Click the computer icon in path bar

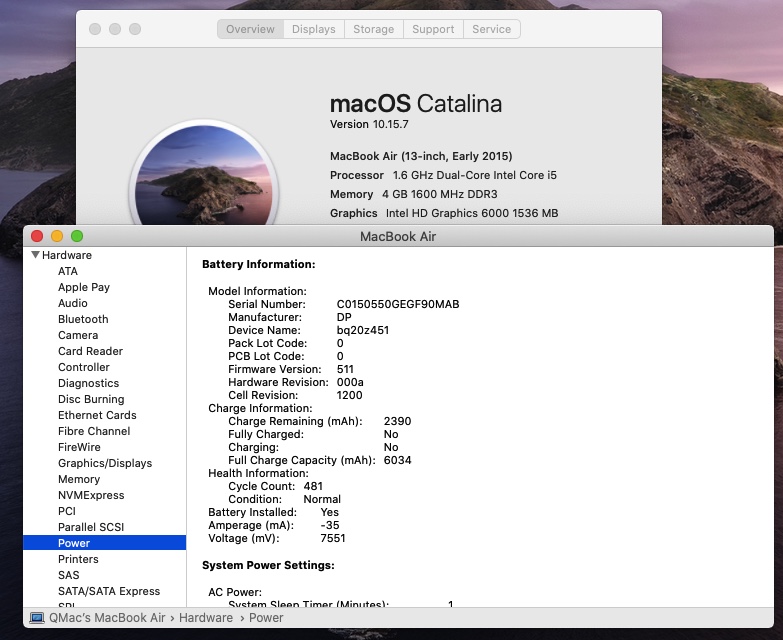pyautogui.click(x=37, y=618)
